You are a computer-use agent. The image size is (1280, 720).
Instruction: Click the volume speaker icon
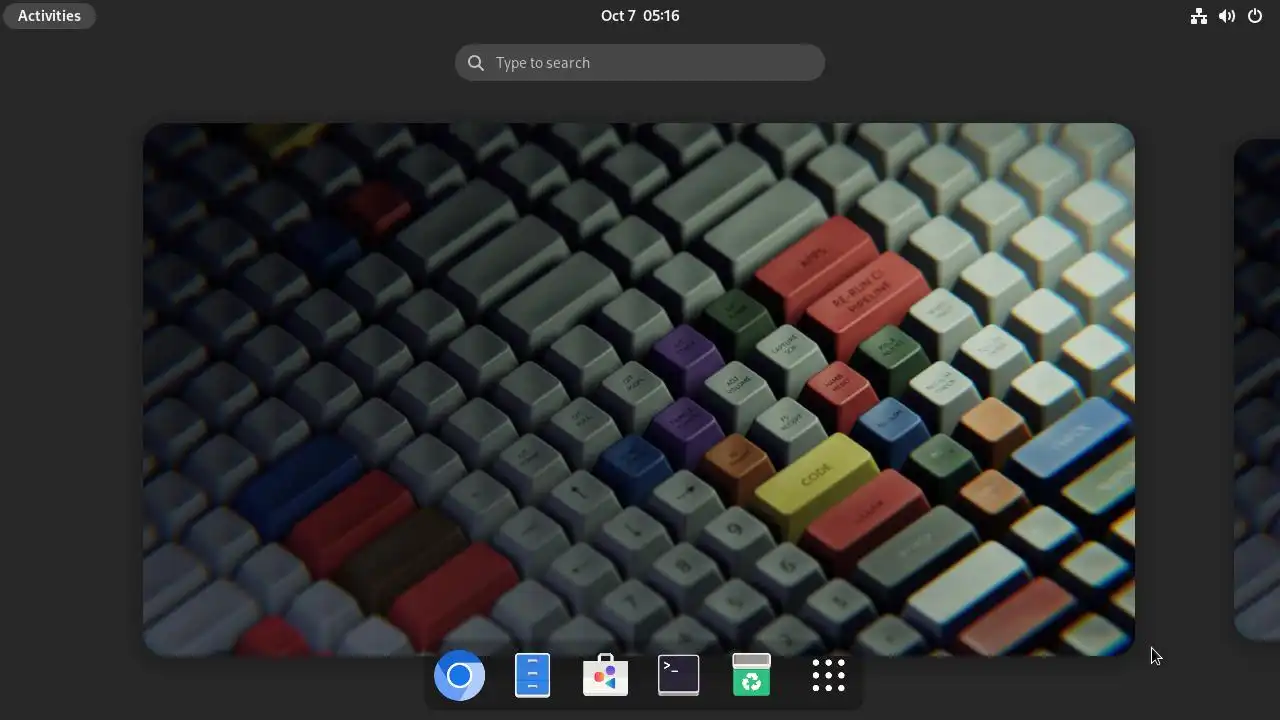(x=1226, y=15)
